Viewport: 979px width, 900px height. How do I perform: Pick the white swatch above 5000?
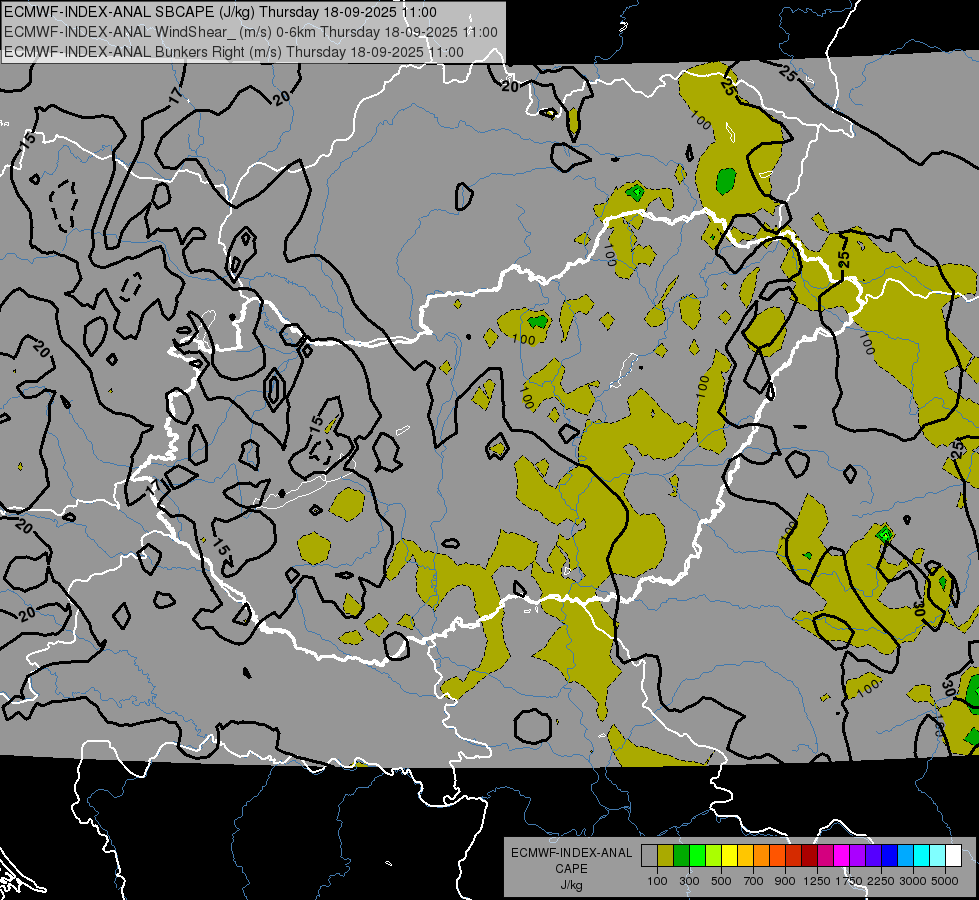tap(953, 856)
